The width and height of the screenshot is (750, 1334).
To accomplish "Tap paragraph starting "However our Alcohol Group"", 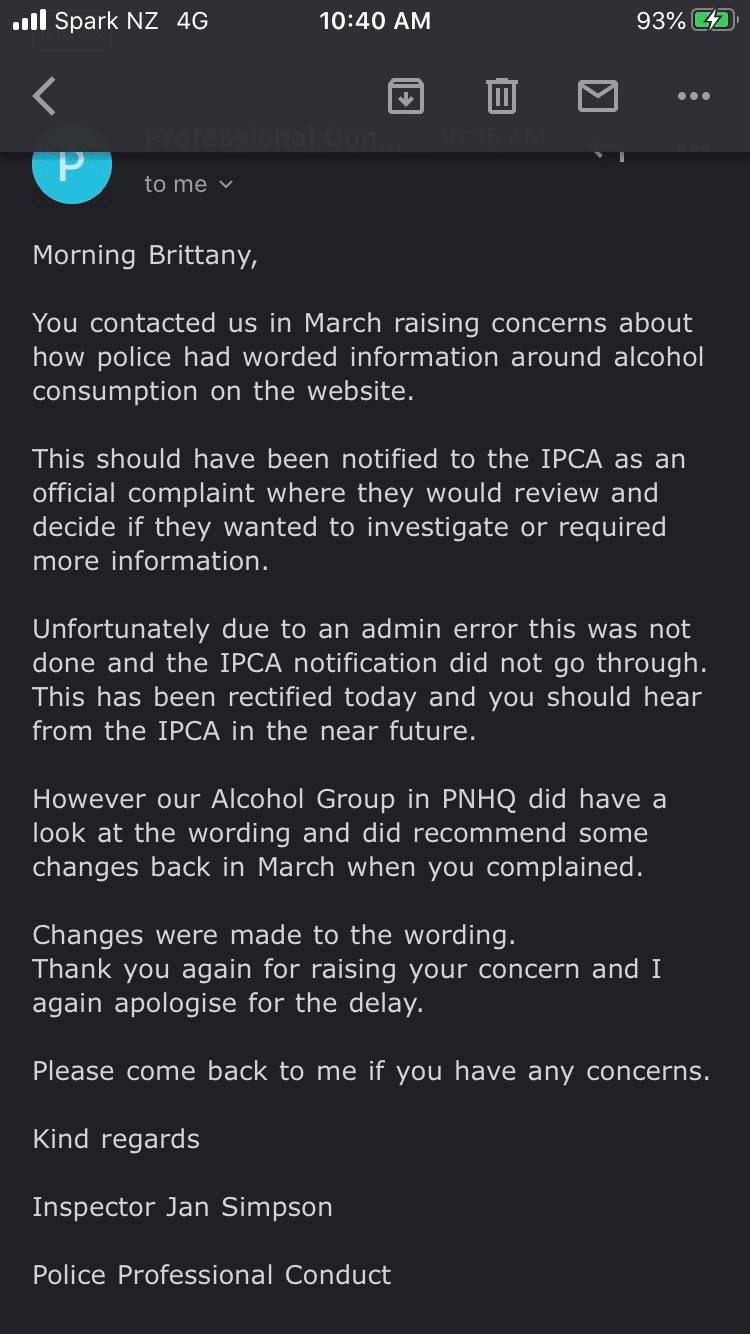I will [x=349, y=833].
